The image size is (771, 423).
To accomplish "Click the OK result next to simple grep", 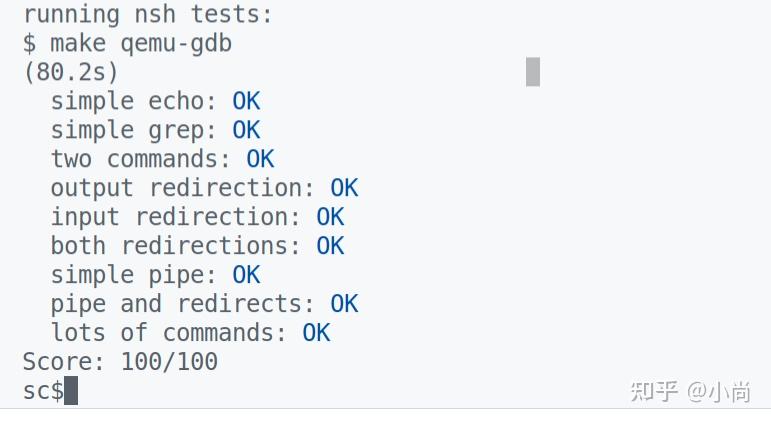I will (x=246, y=131).
